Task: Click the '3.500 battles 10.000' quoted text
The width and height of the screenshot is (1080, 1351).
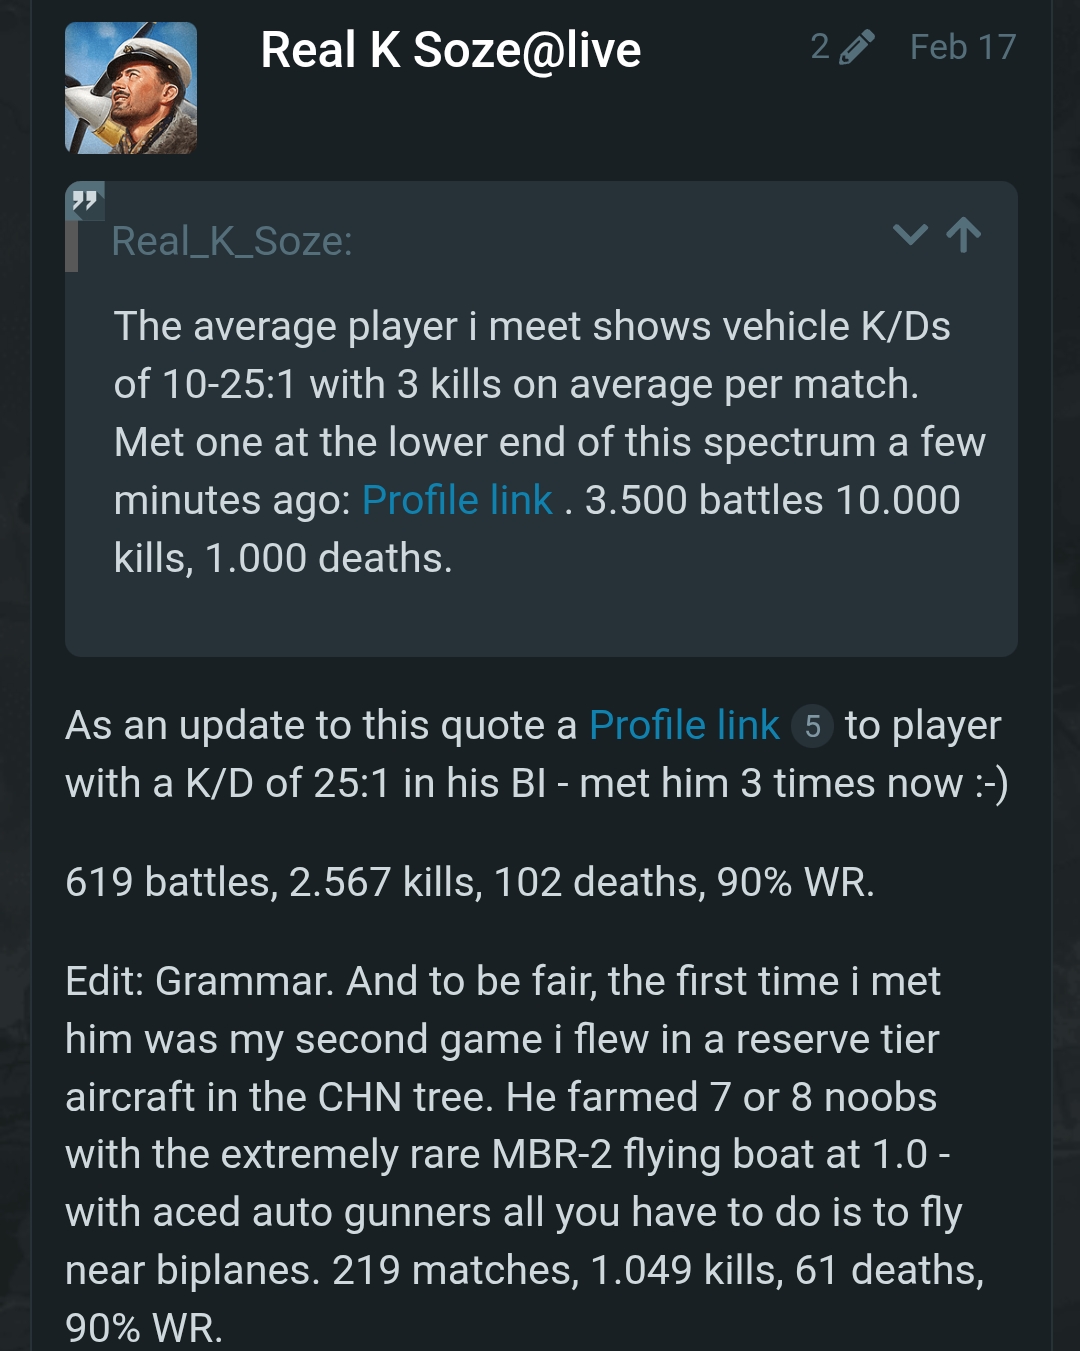Action: click(x=772, y=500)
